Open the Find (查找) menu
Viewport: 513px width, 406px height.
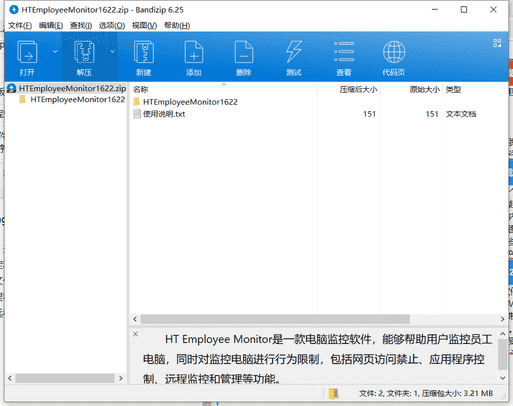tap(81, 26)
